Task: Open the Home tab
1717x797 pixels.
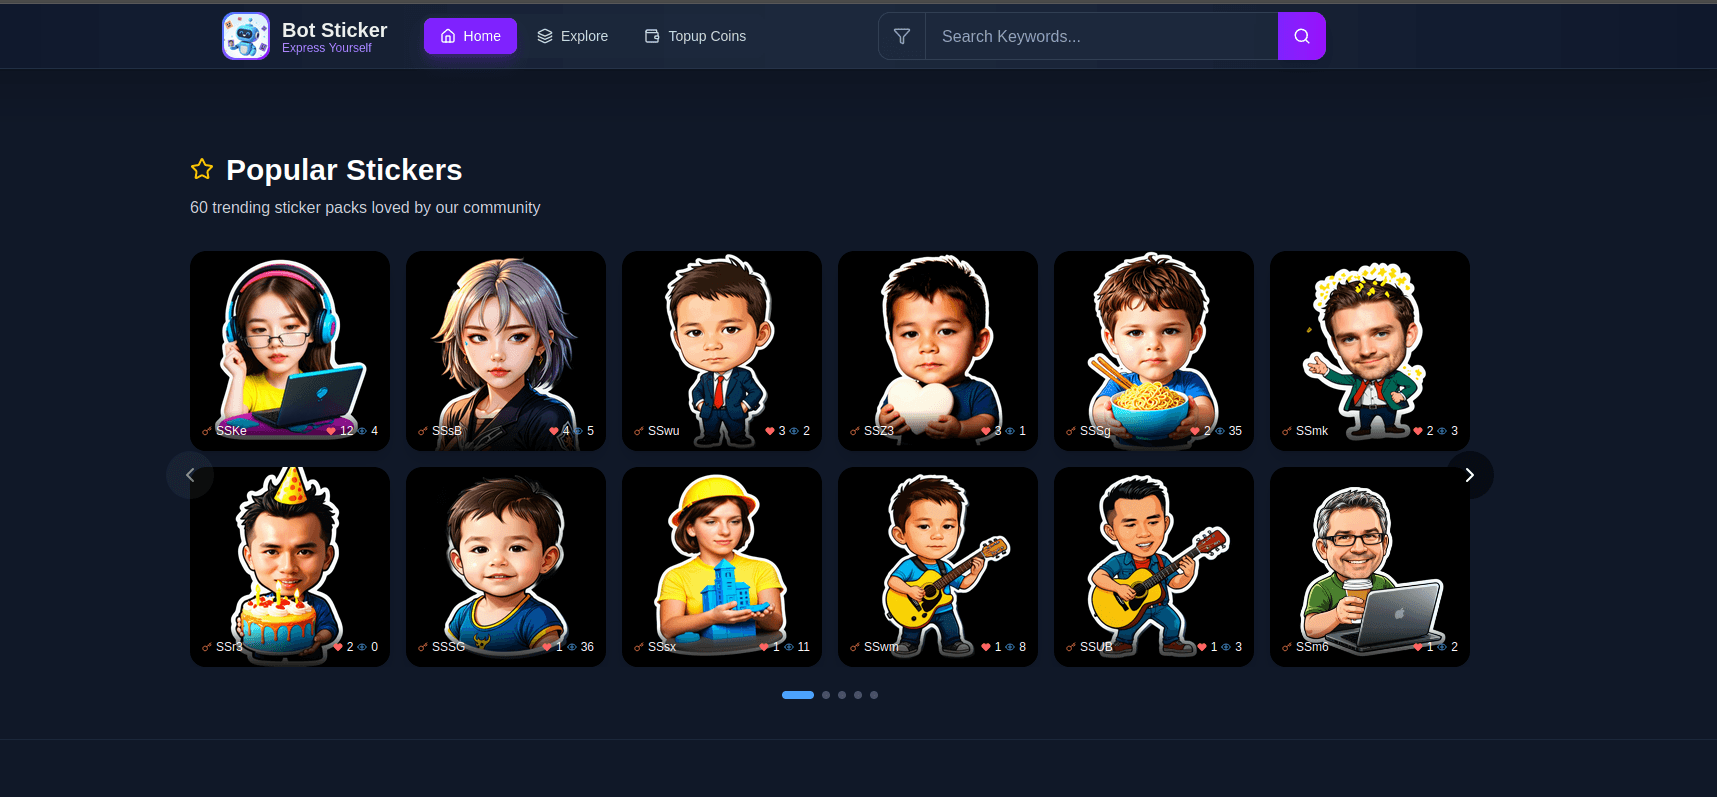Action: click(470, 36)
